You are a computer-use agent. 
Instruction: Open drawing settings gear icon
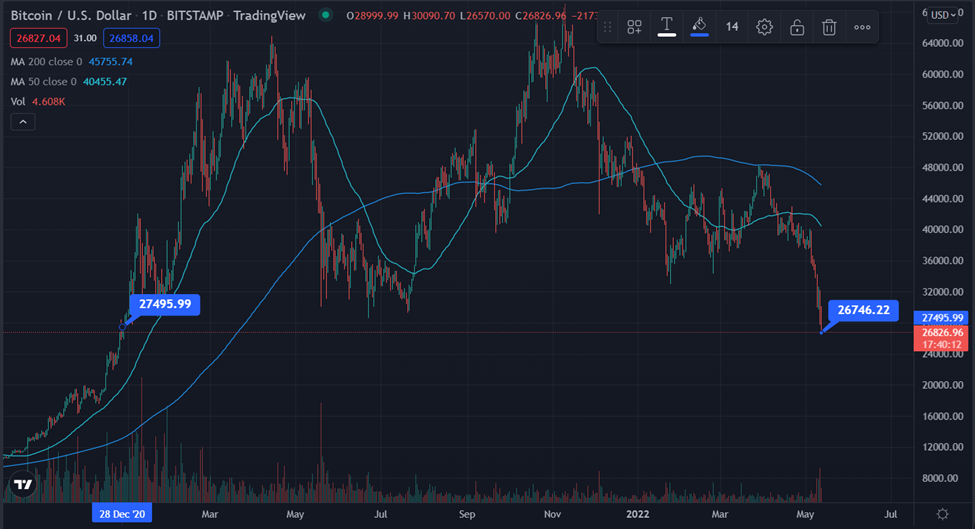click(x=764, y=27)
